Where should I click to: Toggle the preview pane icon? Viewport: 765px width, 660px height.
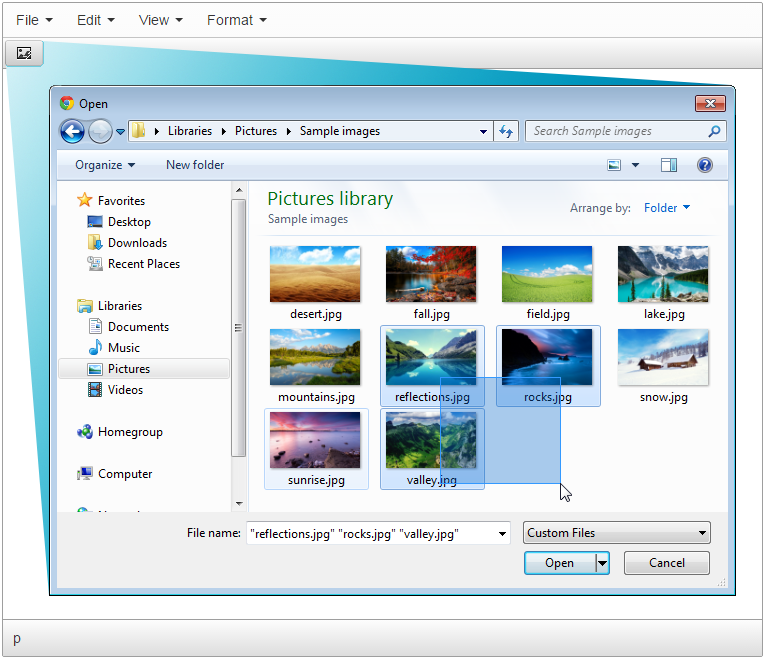click(x=669, y=165)
